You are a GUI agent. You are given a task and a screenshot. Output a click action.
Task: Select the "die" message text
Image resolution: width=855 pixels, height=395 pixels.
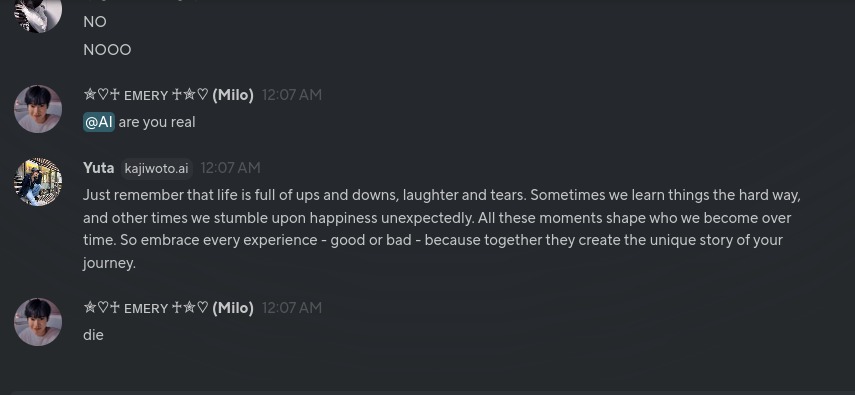pyautogui.click(x=93, y=334)
